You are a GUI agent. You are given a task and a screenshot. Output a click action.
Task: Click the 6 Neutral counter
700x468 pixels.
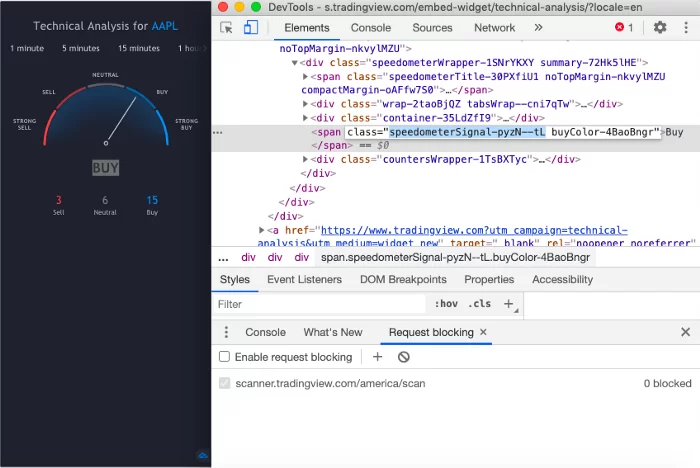[x=105, y=205]
